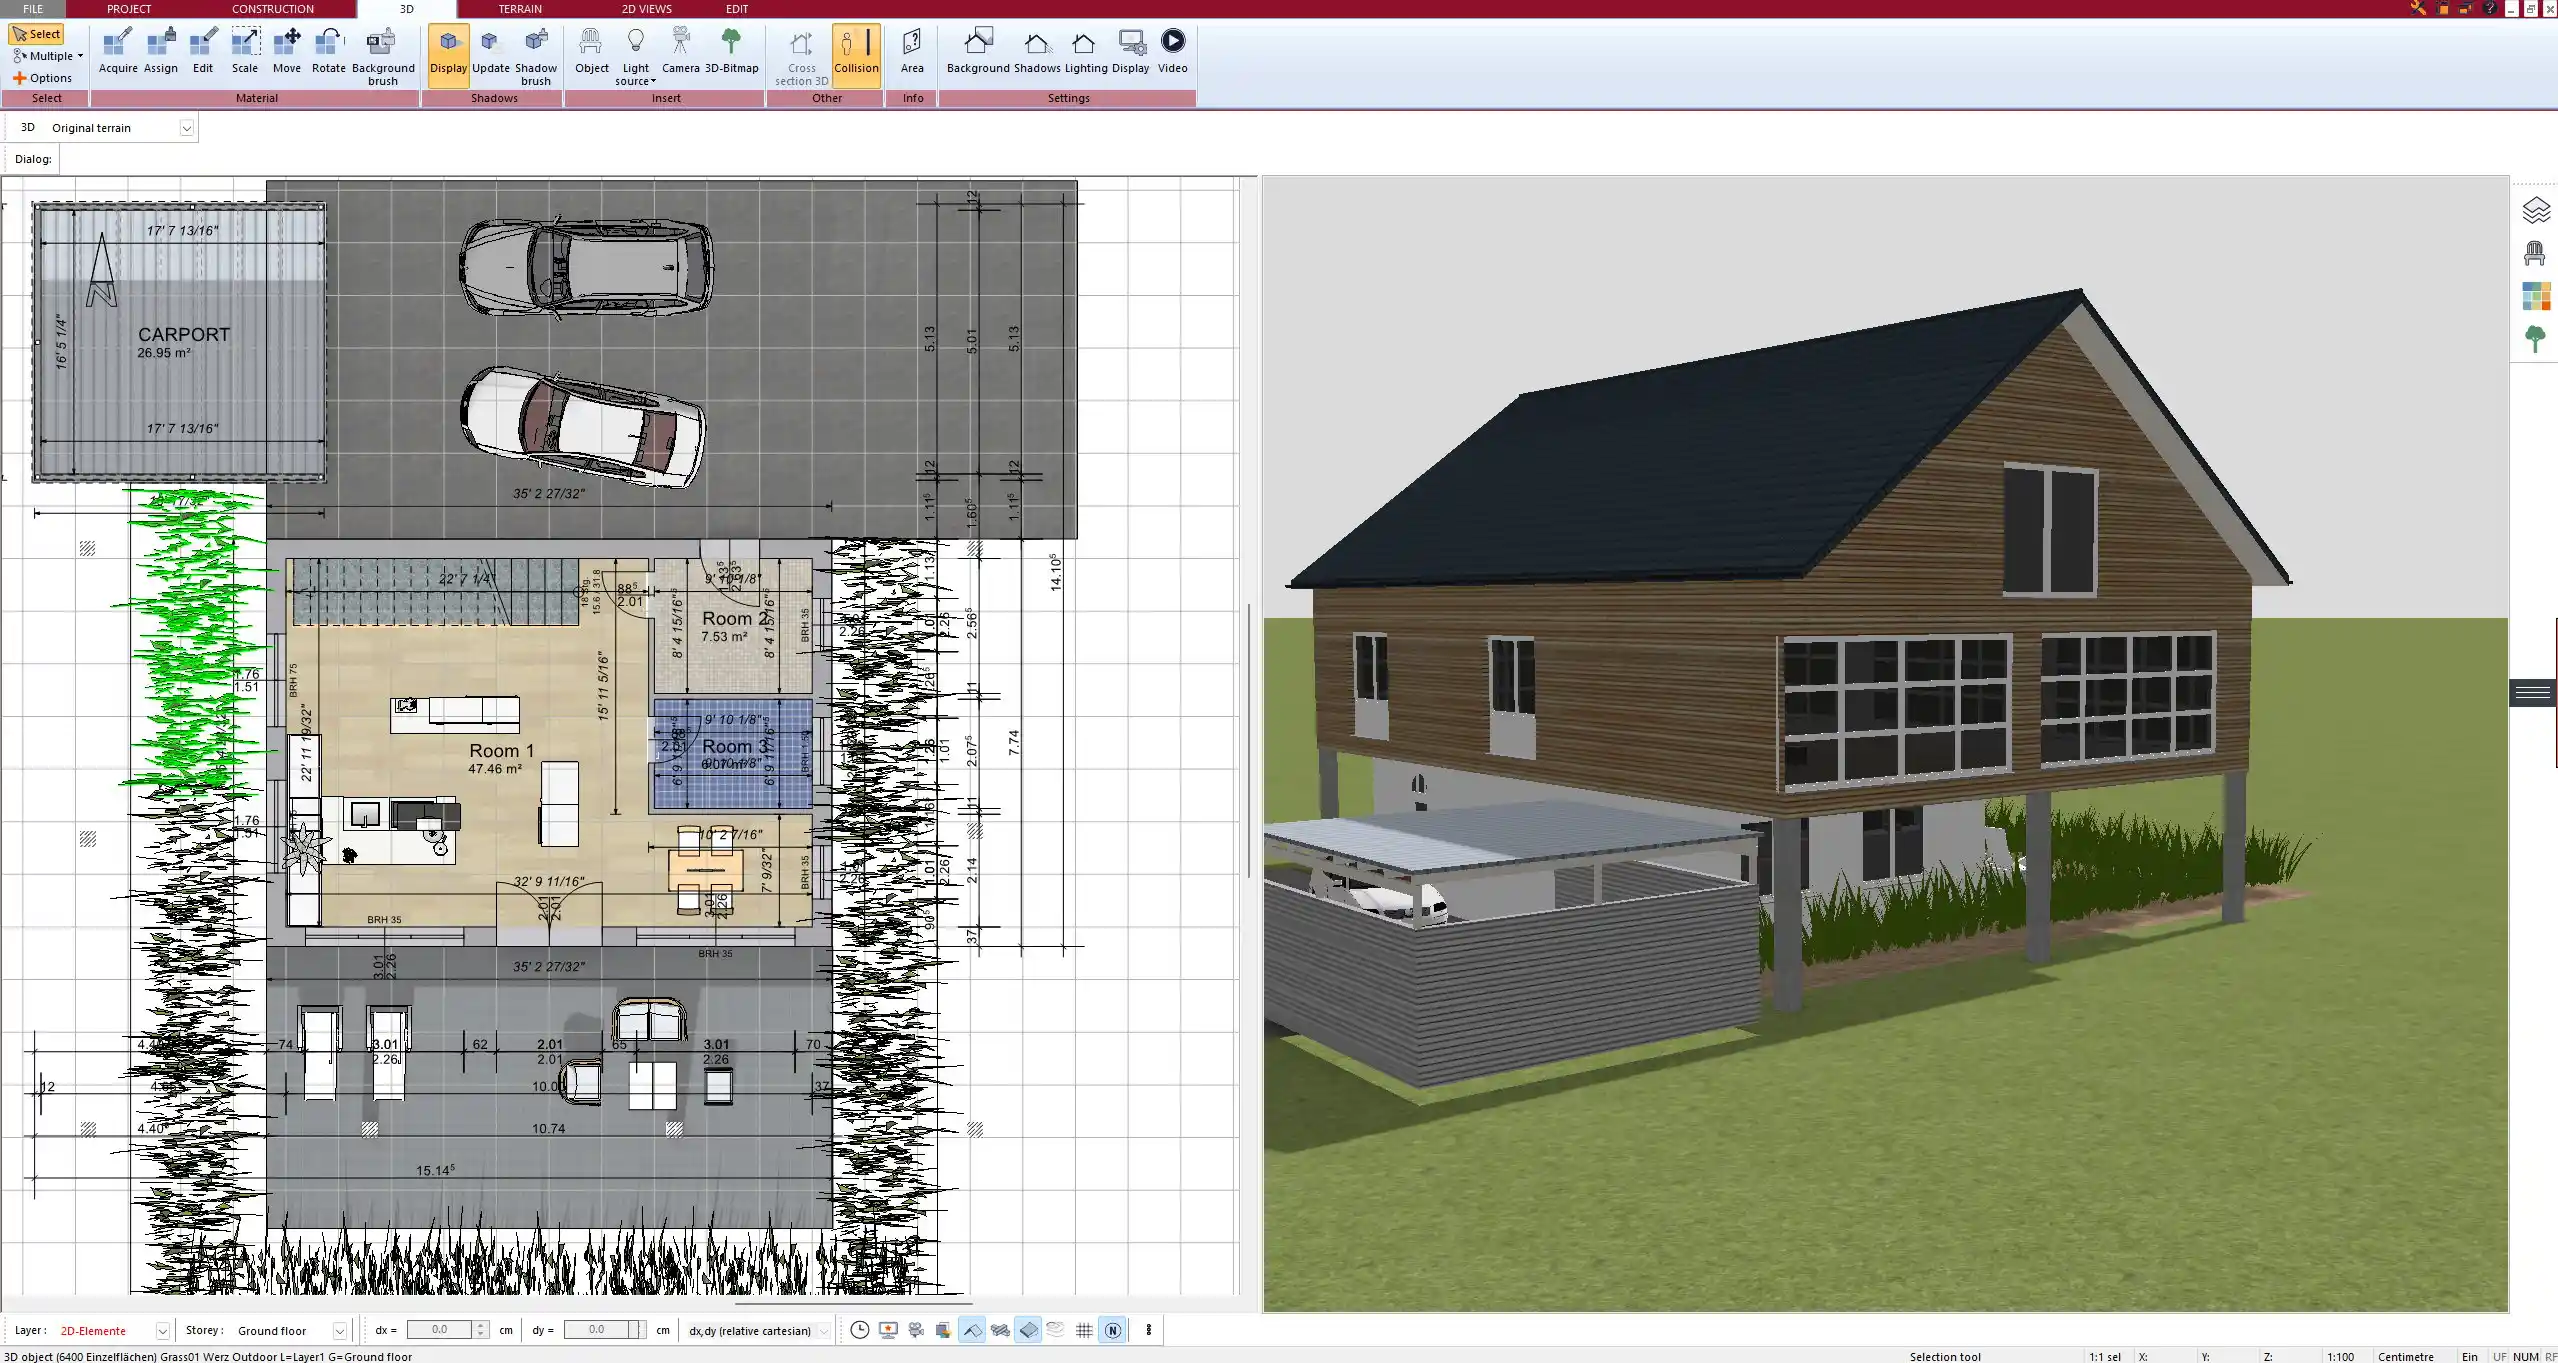Open the Storey Ground floor dropdown
Screen dimensions: 2558x1363
click(x=339, y=1331)
